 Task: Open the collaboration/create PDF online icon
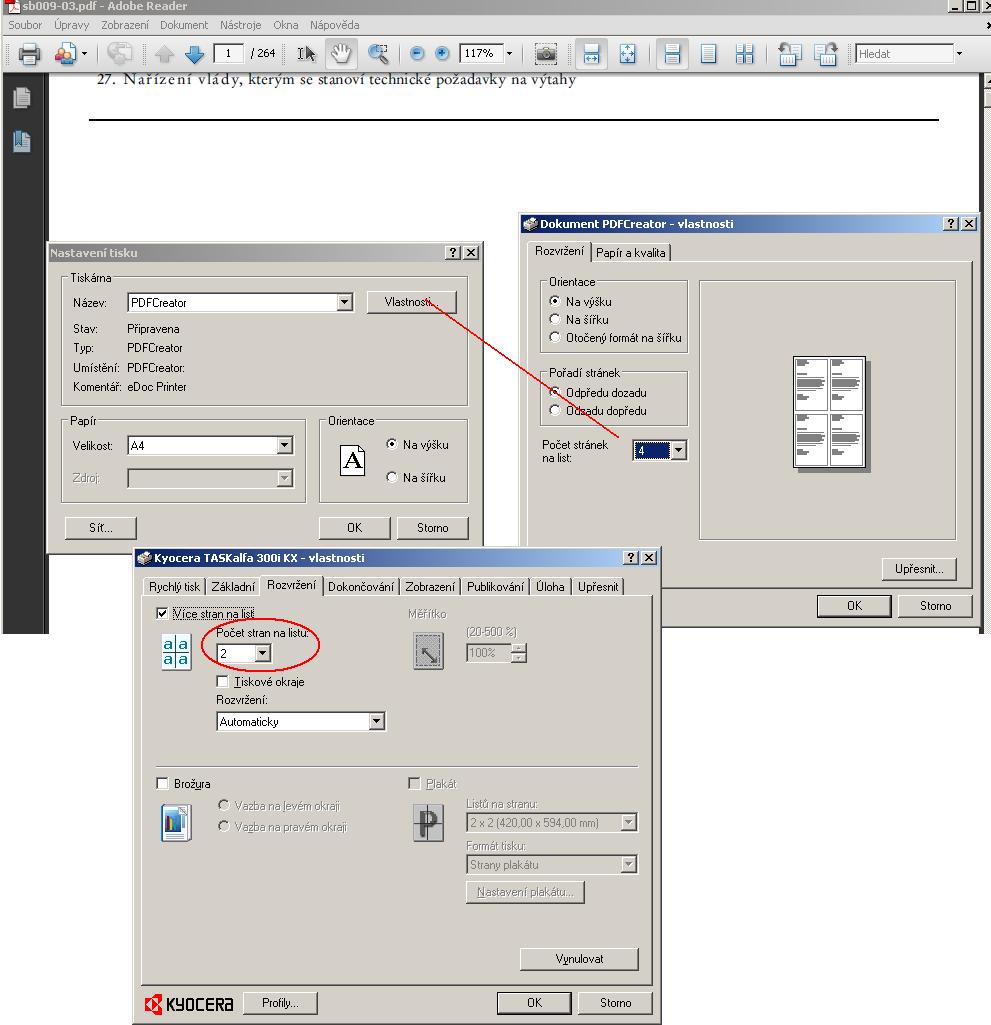tap(65, 54)
